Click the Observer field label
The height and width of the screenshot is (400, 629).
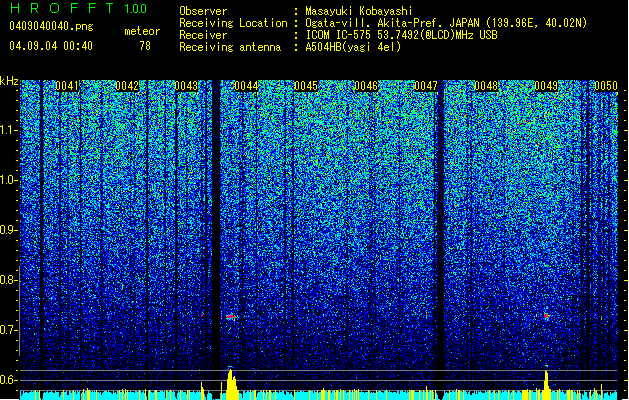[203, 11]
